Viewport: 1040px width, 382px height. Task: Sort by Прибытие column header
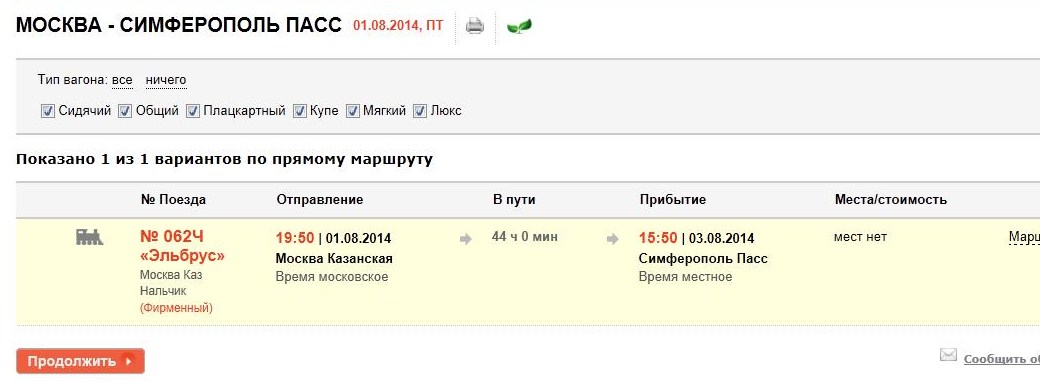pos(673,200)
